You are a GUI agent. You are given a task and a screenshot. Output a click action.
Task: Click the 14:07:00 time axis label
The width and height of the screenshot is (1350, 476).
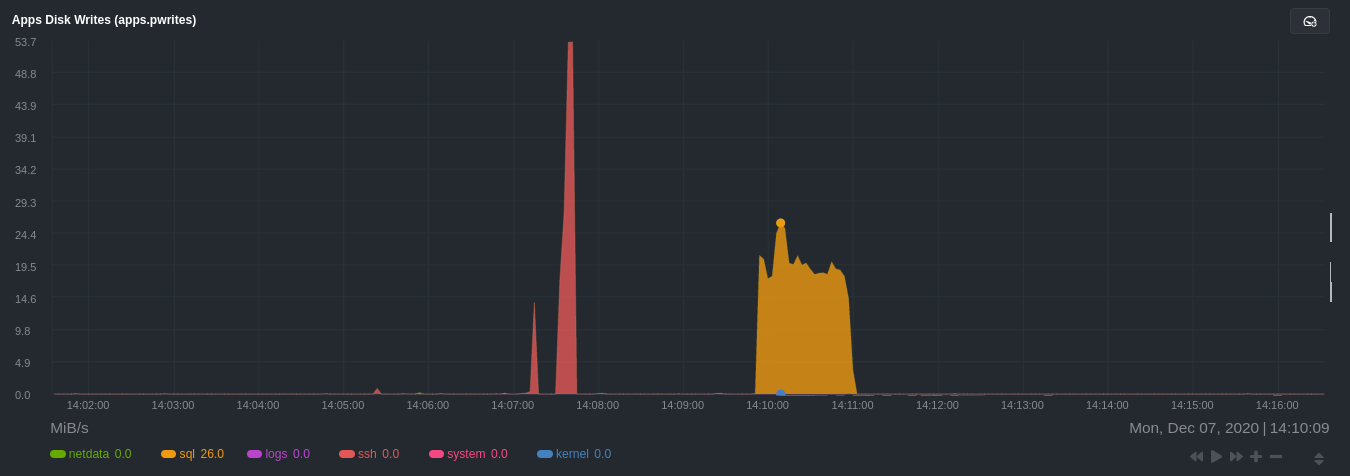512,405
